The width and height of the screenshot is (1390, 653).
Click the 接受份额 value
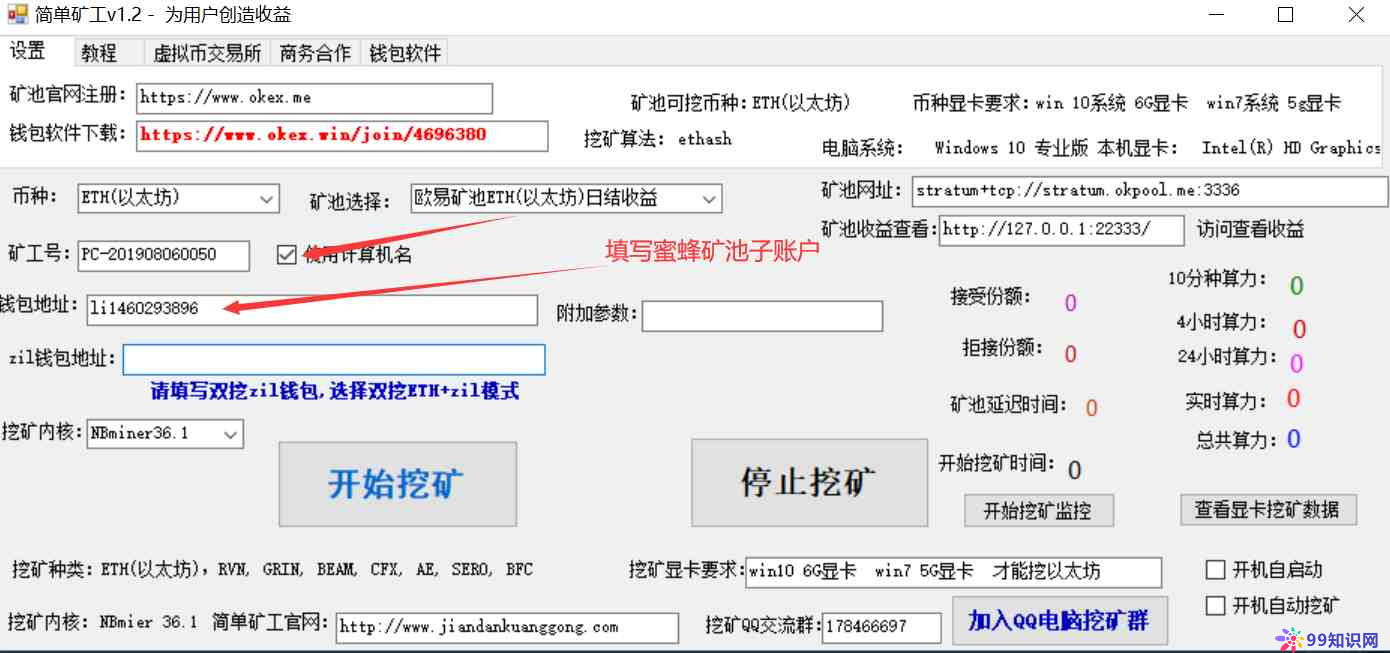1070,303
